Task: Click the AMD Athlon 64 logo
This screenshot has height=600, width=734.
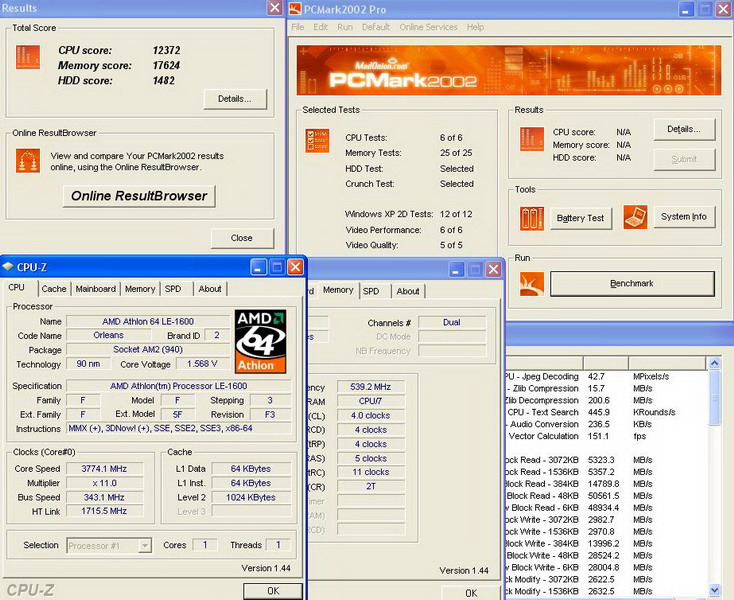Action: (260, 341)
